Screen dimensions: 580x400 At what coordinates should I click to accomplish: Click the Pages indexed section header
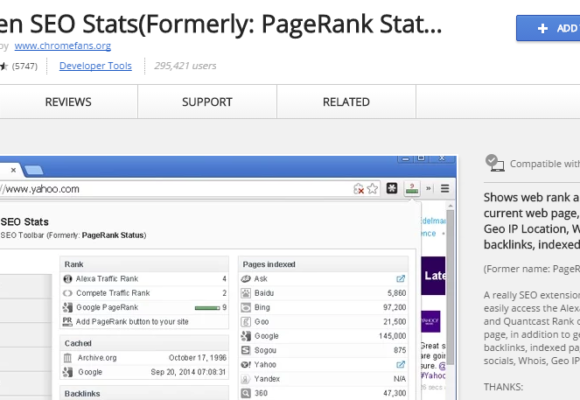coord(323,264)
